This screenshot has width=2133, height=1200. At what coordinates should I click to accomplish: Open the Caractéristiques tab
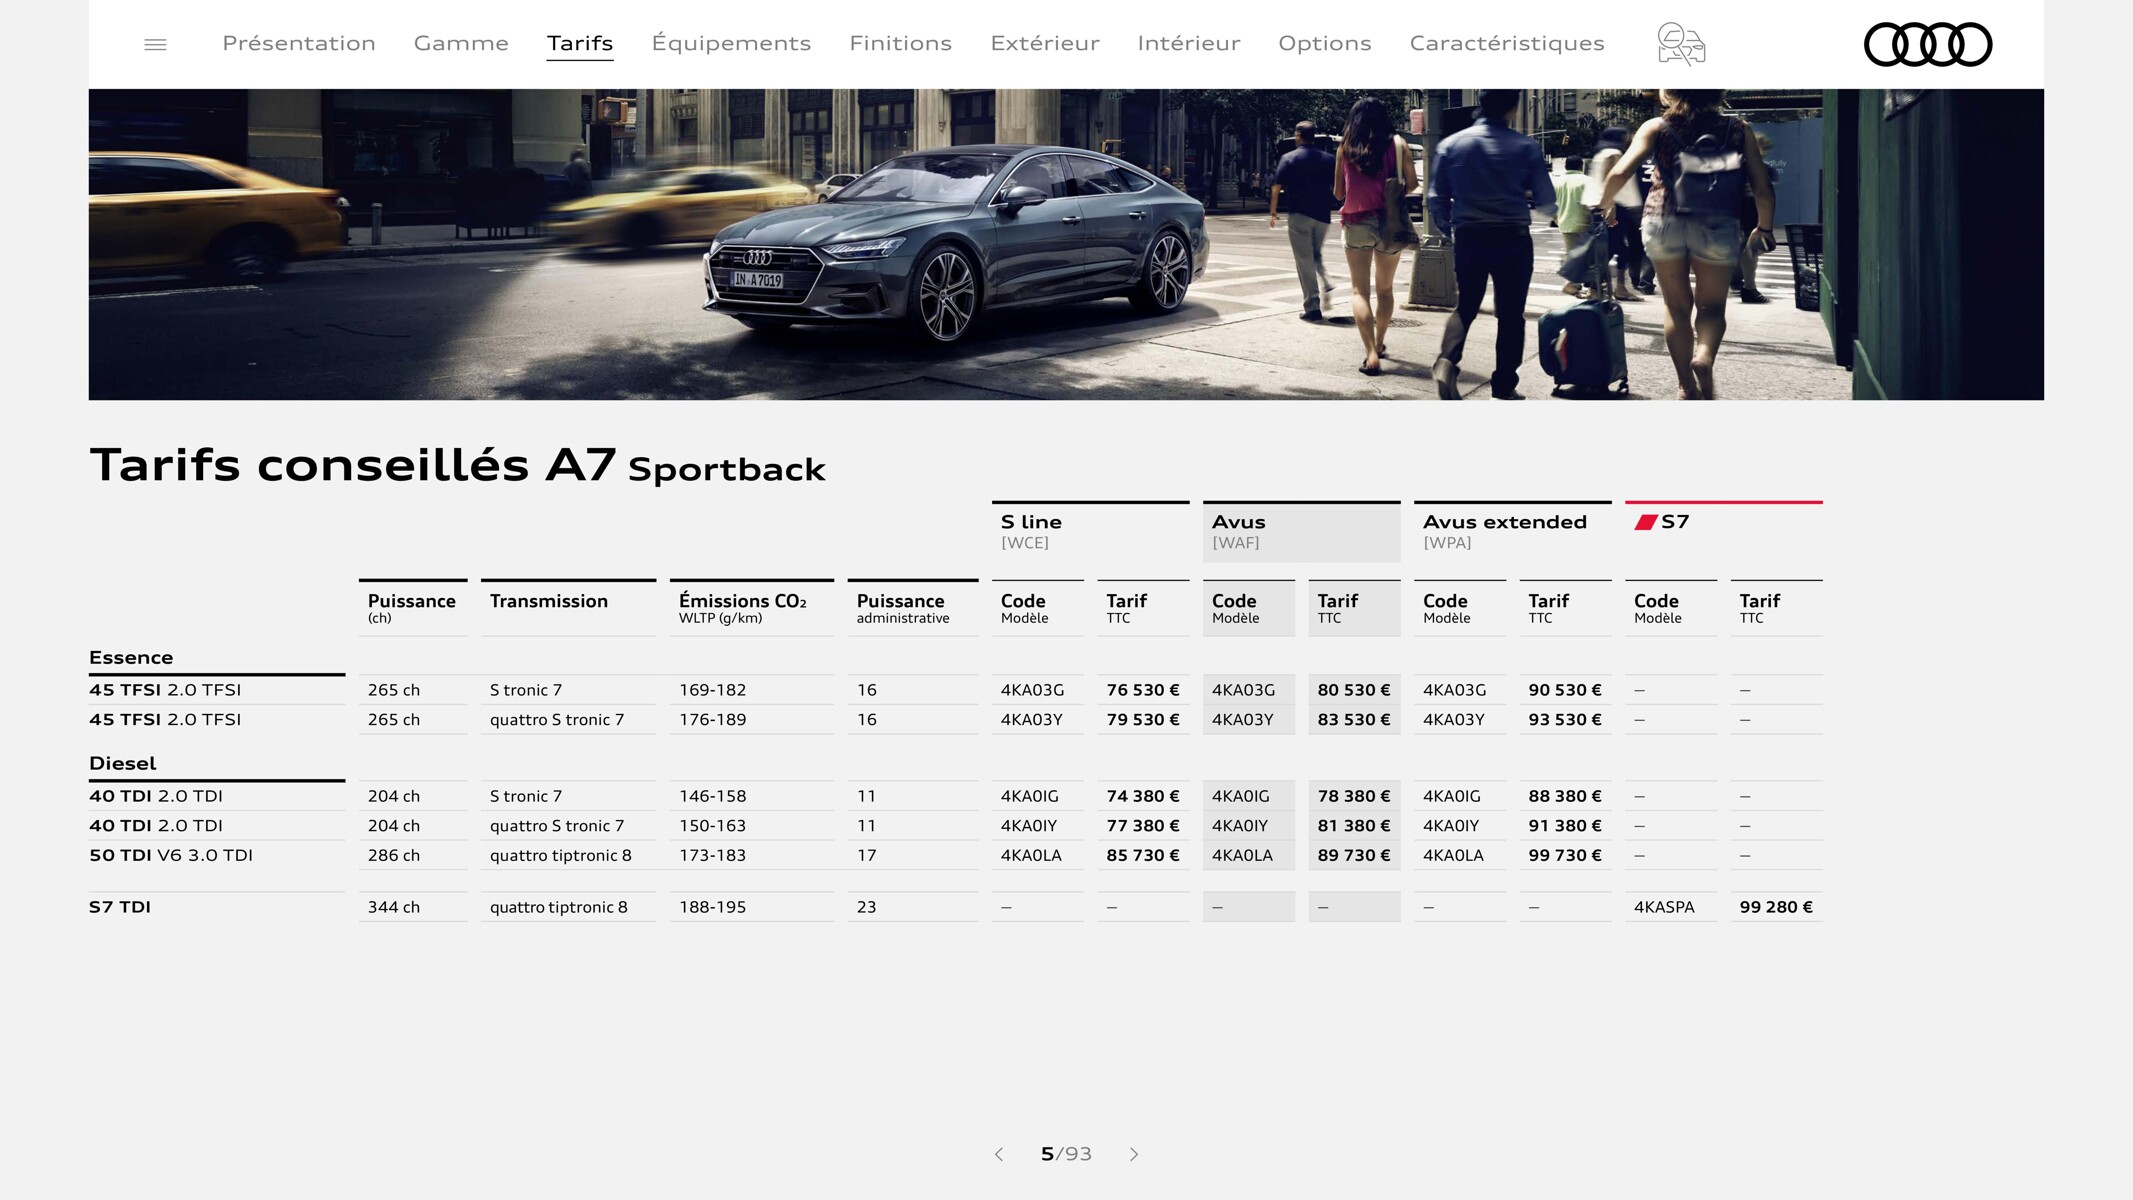[1507, 43]
